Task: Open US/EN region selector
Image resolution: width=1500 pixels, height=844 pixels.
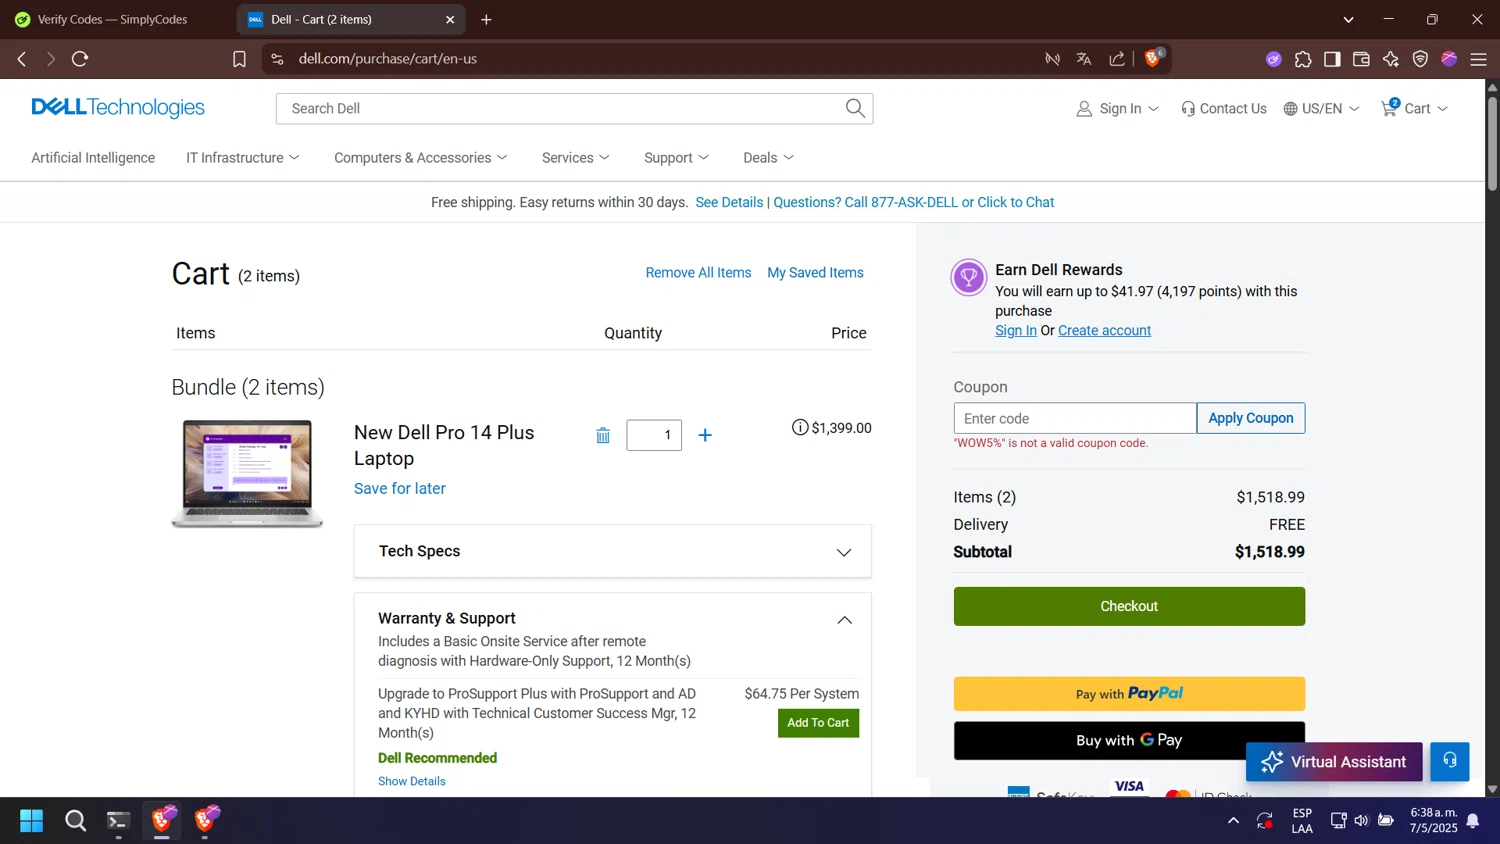Action: coord(1321,108)
